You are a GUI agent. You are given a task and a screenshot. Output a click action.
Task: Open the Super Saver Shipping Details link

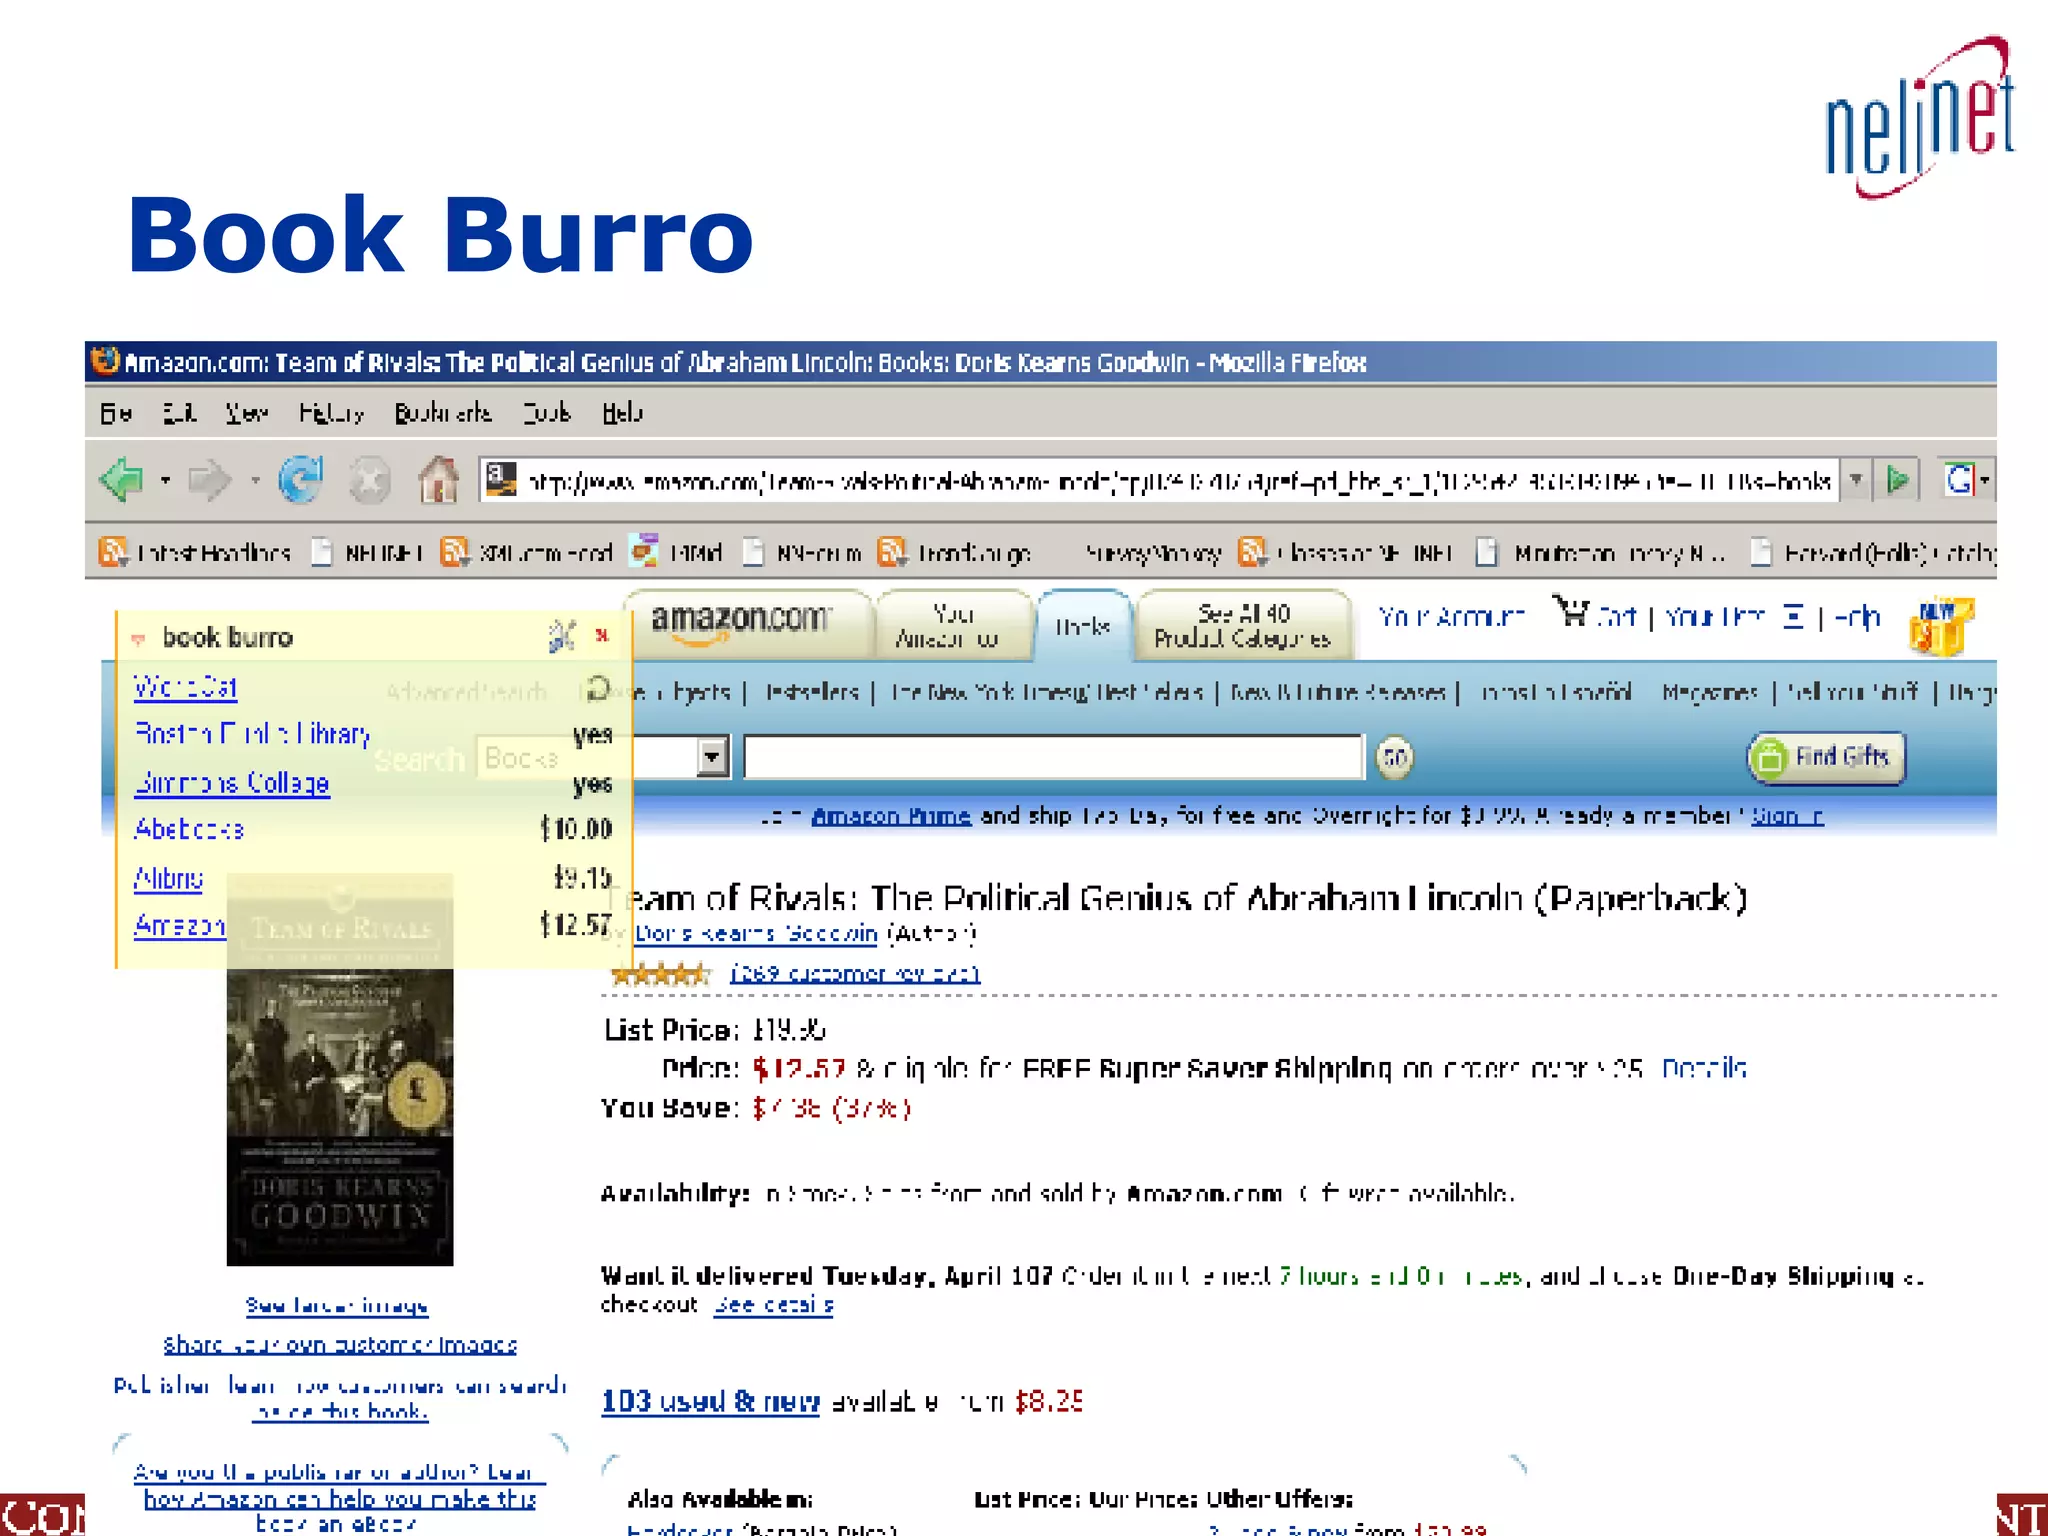click(x=1704, y=1069)
